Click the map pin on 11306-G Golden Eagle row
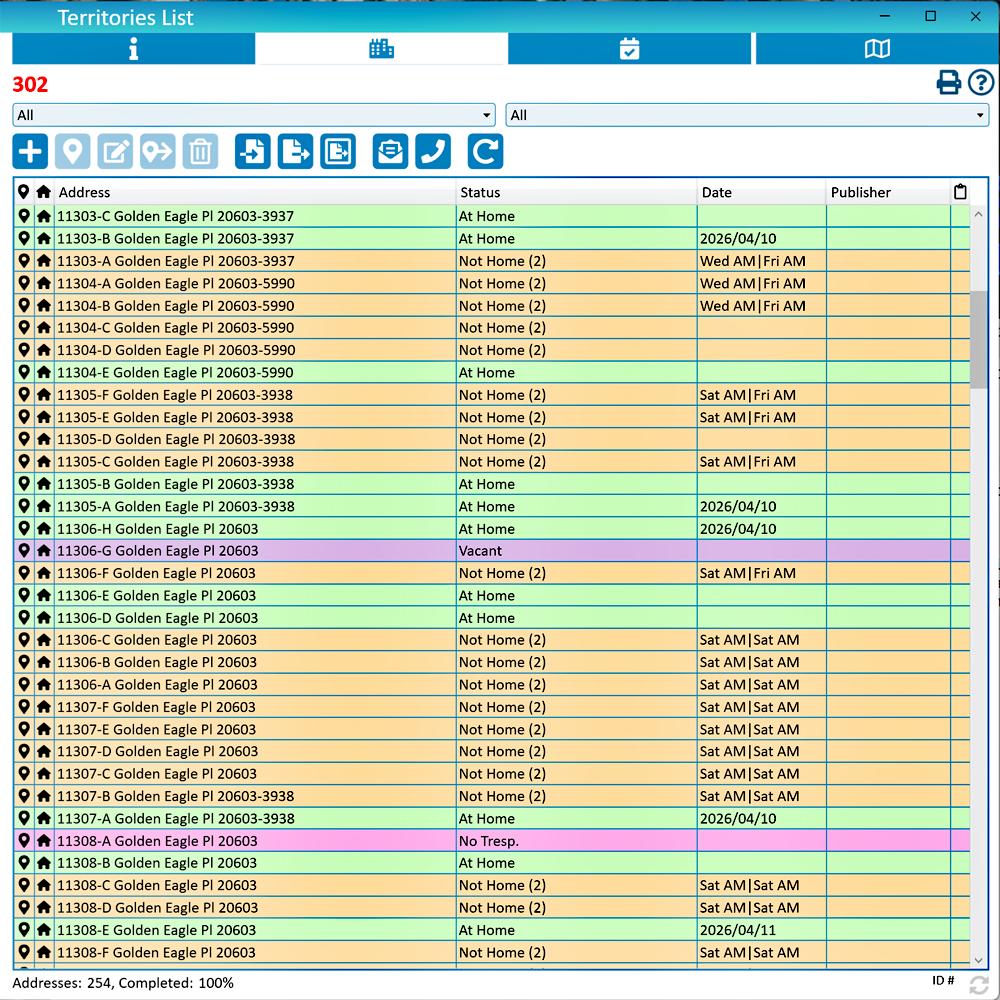Screen dimensions: 1000x1000 pos(24,551)
